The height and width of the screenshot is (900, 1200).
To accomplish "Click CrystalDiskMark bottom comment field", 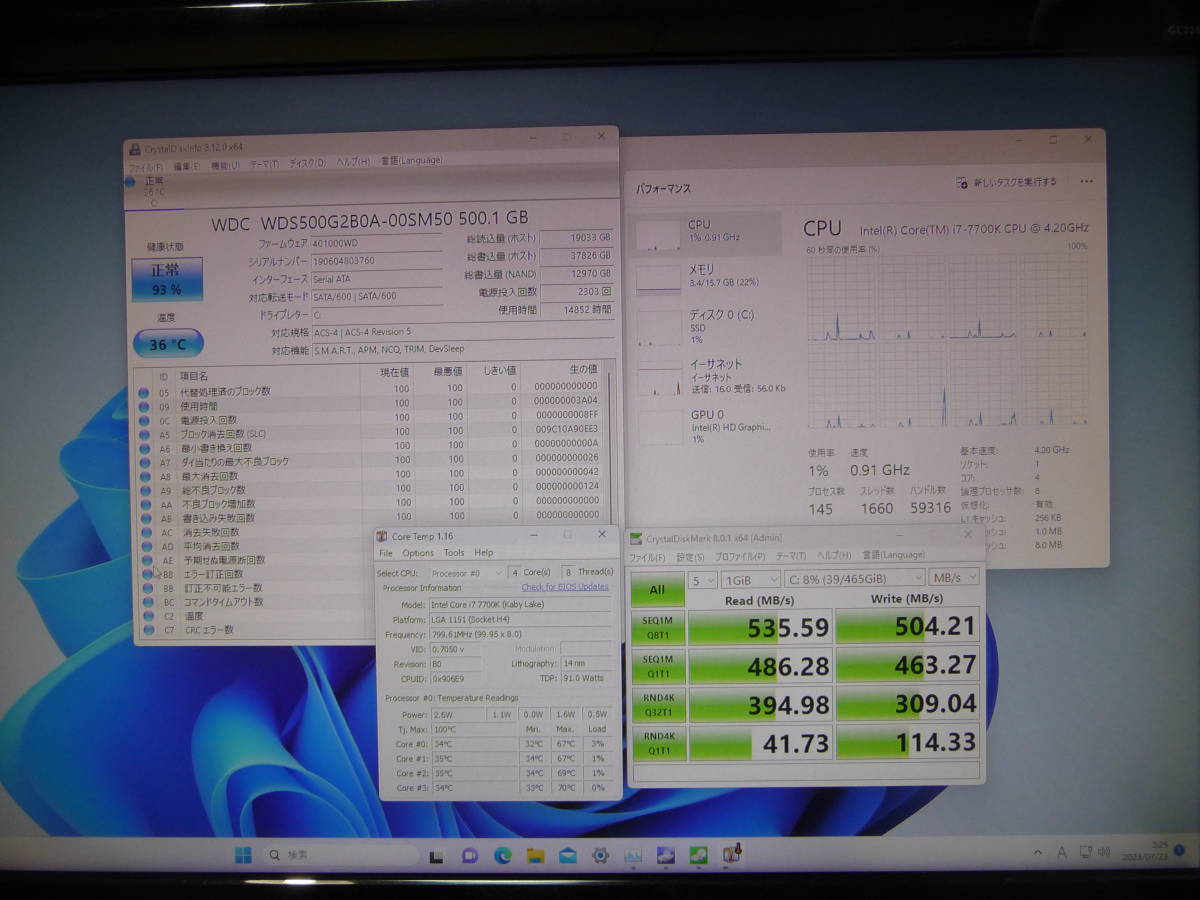I will point(805,771).
